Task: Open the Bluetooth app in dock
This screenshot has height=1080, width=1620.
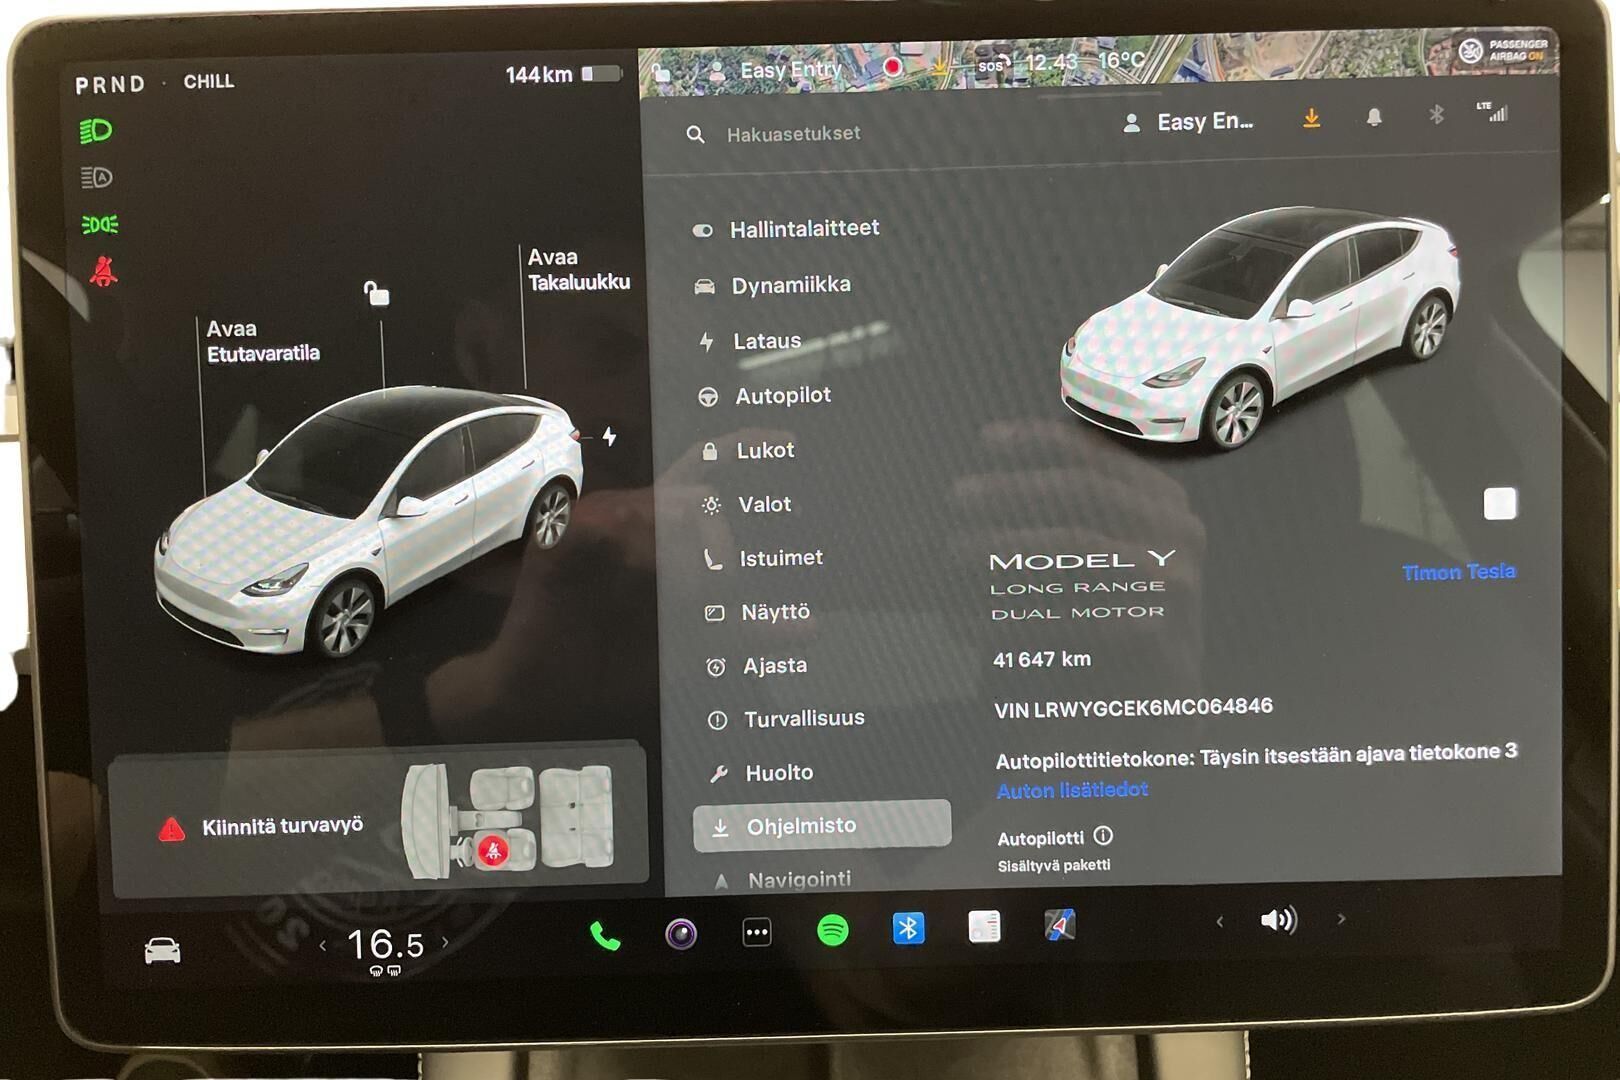Action: click(x=908, y=928)
